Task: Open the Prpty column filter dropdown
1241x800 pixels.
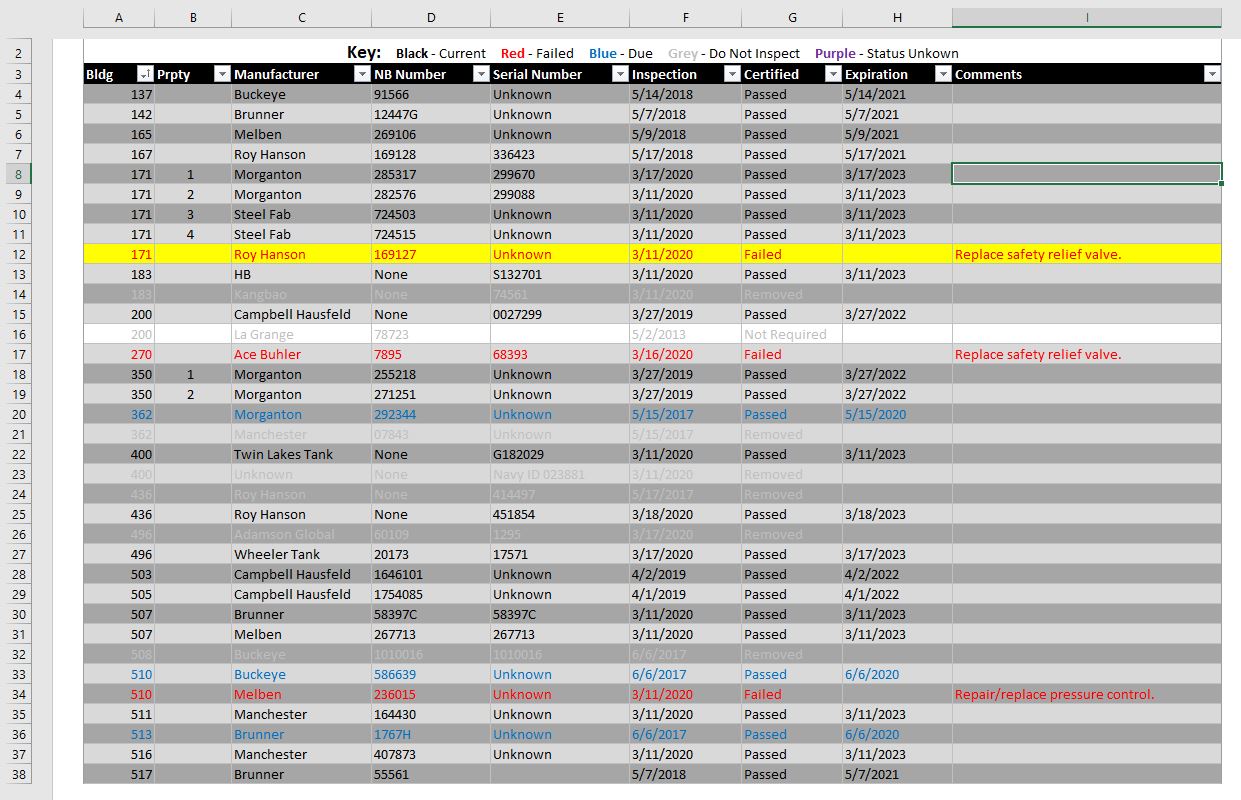Action: [222, 74]
